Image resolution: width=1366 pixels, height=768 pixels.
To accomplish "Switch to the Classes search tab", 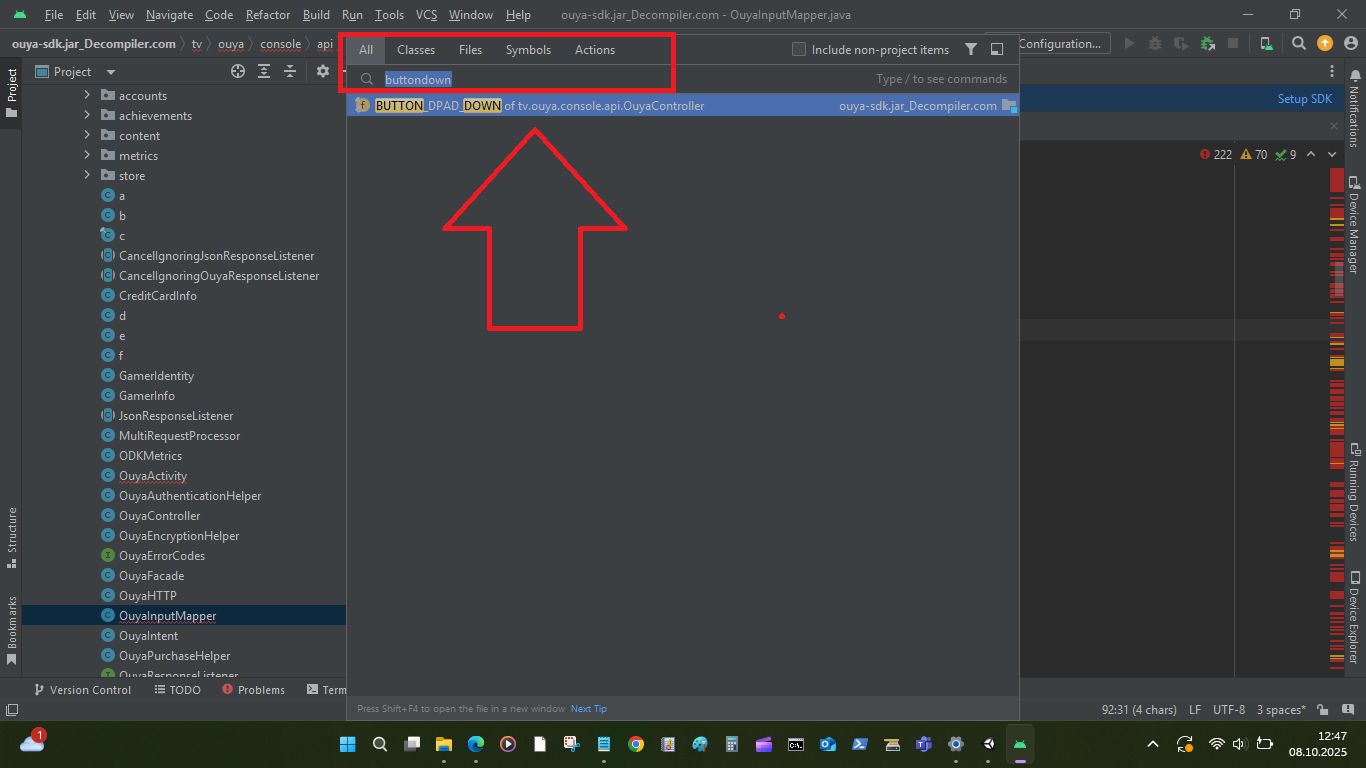I will pyautogui.click(x=416, y=50).
